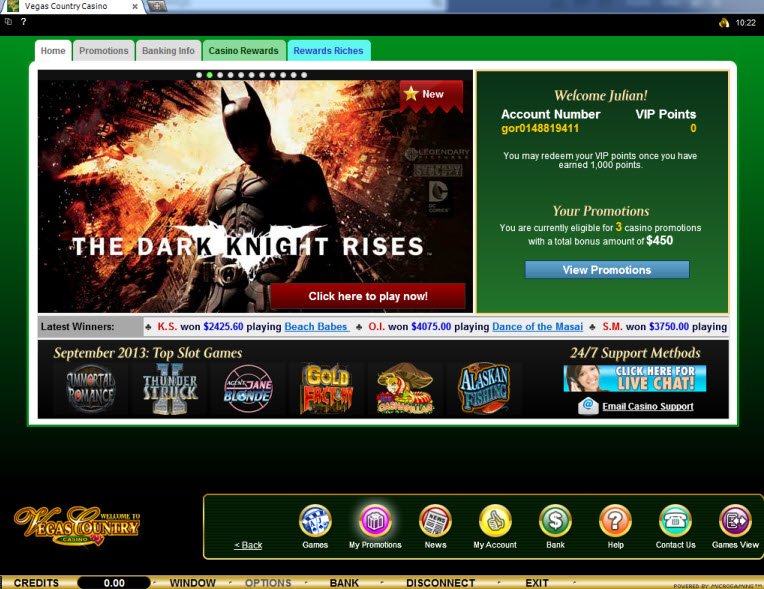Close the Vegas Country Casino browser tab

pos(135,7)
